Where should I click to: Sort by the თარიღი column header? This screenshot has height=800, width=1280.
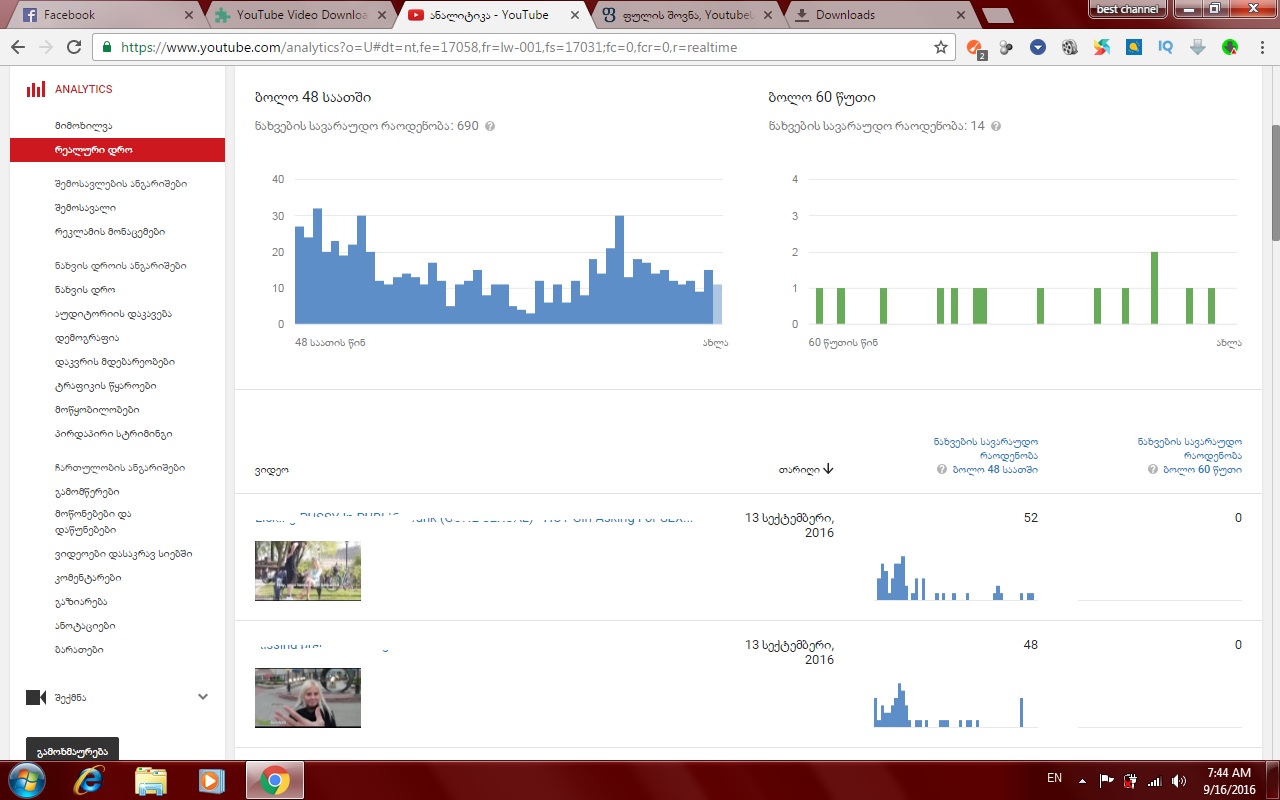[806, 469]
